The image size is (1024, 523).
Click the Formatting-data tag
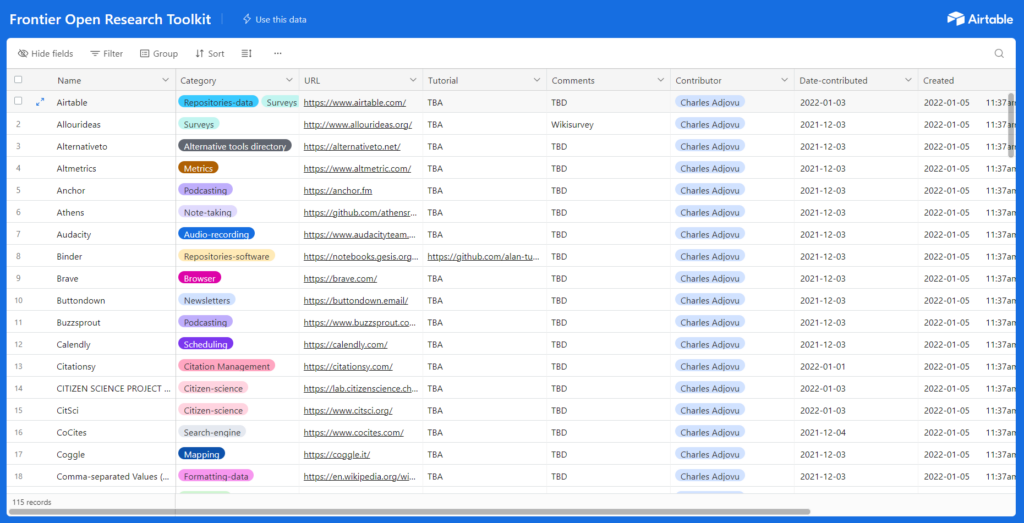point(216,477)
